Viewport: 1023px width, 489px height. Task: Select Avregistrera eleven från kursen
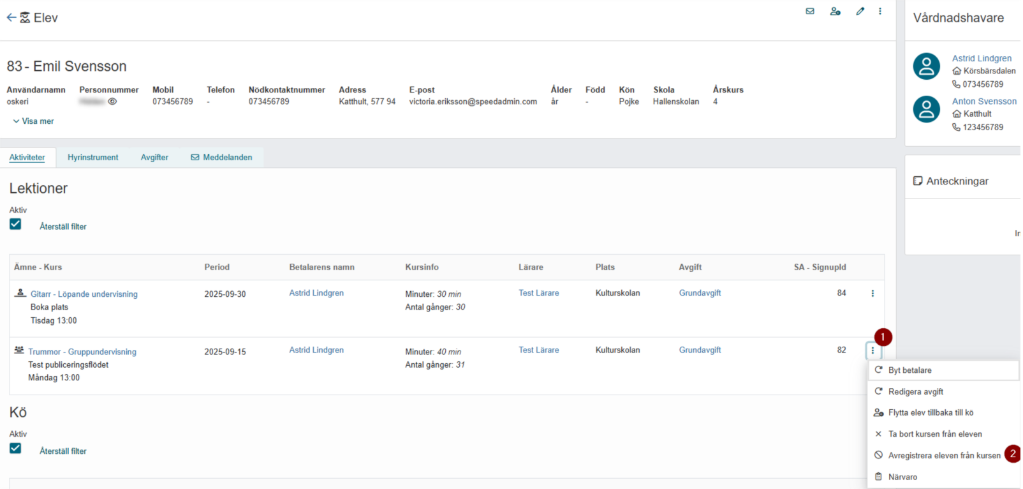tap(943, 456)
